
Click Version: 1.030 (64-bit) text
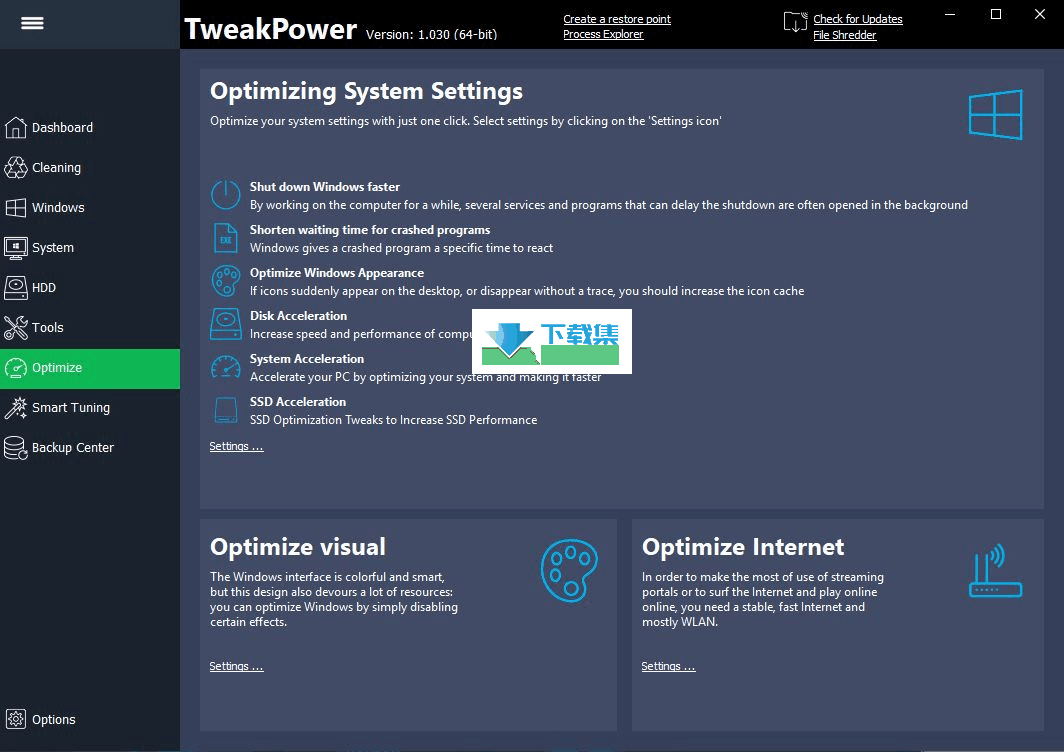tap(432, 34)
